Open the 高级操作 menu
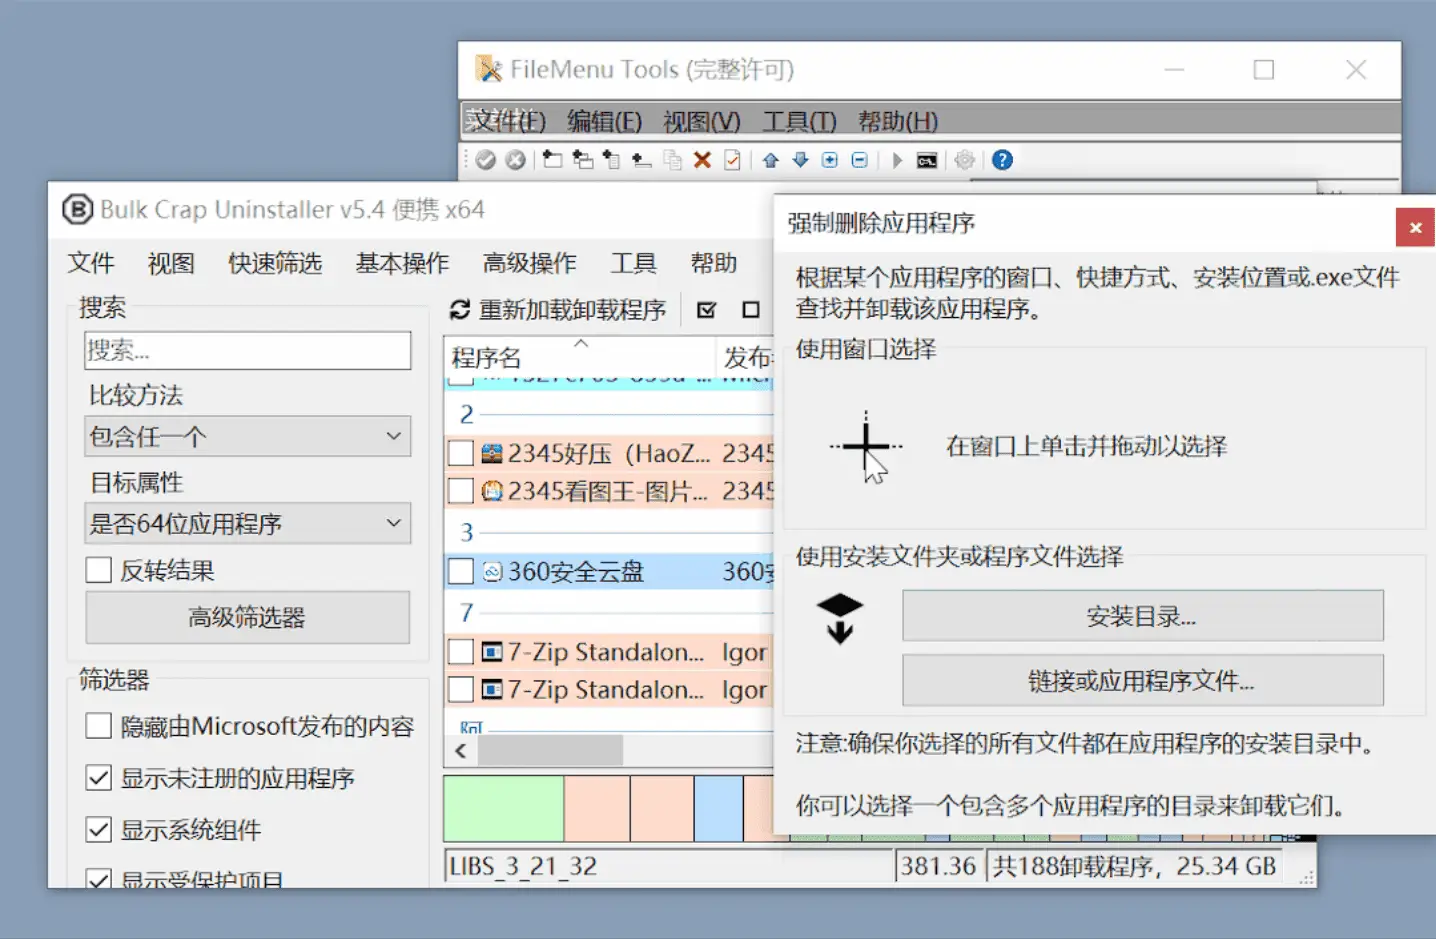The width and height of the screenshot is (1436, 939). pos(529,263)
